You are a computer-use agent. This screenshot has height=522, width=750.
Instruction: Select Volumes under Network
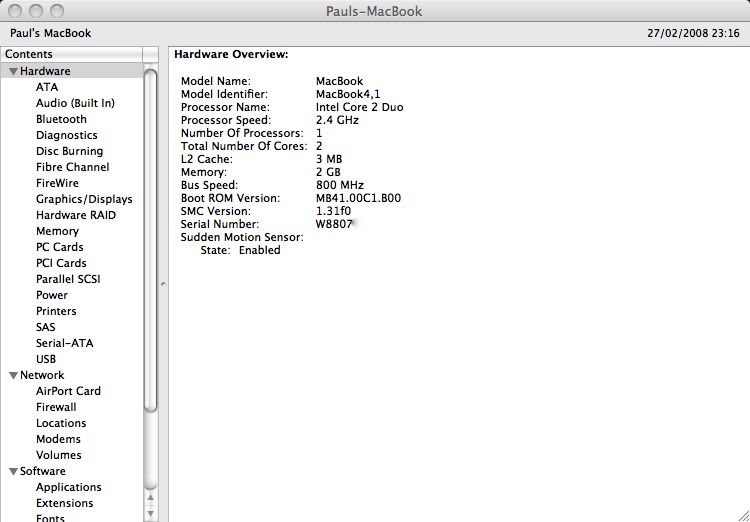pos(58,455)
